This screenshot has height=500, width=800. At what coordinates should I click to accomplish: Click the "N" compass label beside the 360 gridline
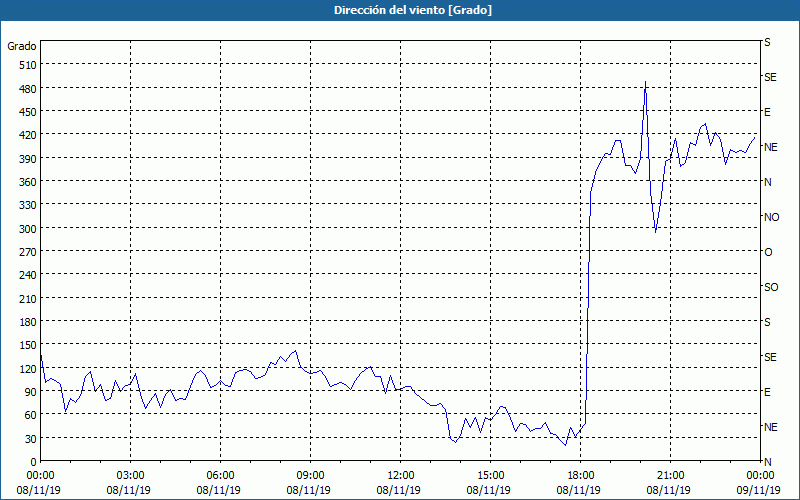[x=767, y=182]
